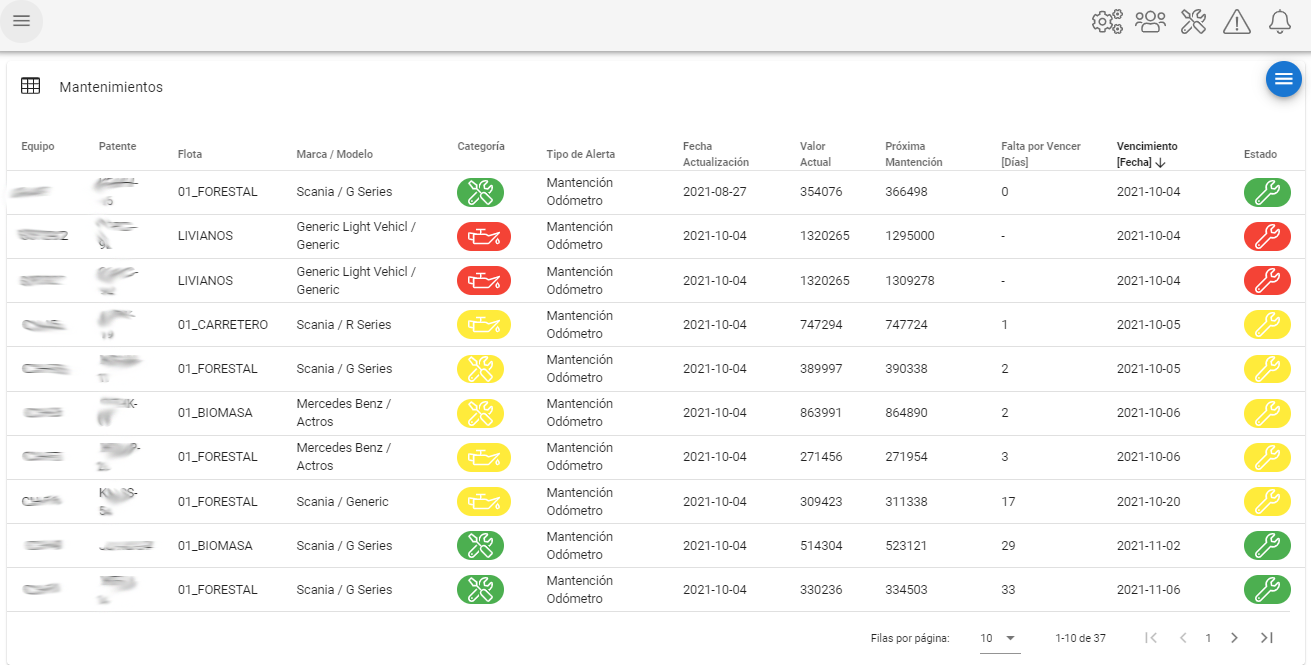This screenshot has height=665, width=1311.
Task: Open the maintenance tools icon in header
Action: pos(1194,21)
